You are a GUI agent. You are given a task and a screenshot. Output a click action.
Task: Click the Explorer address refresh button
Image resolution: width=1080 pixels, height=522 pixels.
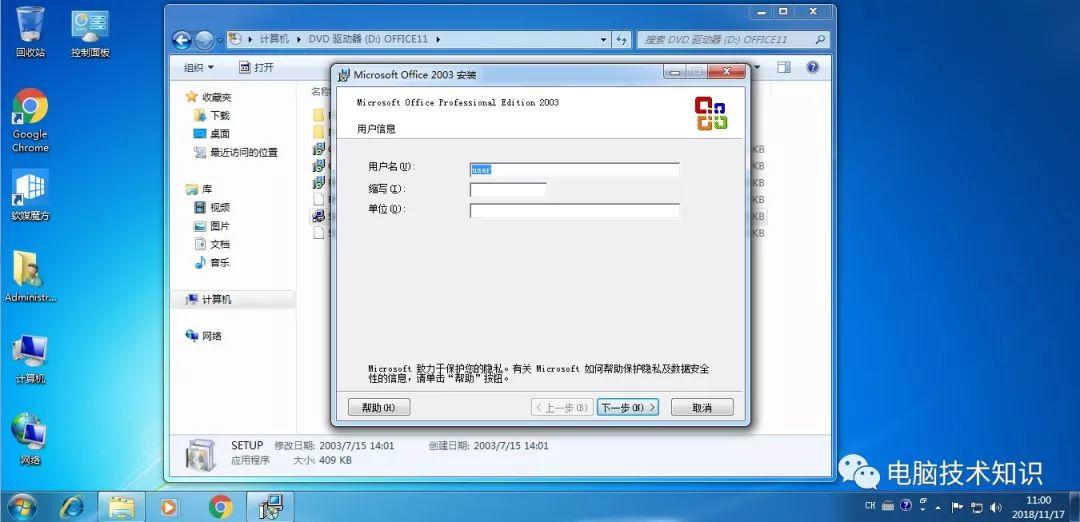[622, 39]
